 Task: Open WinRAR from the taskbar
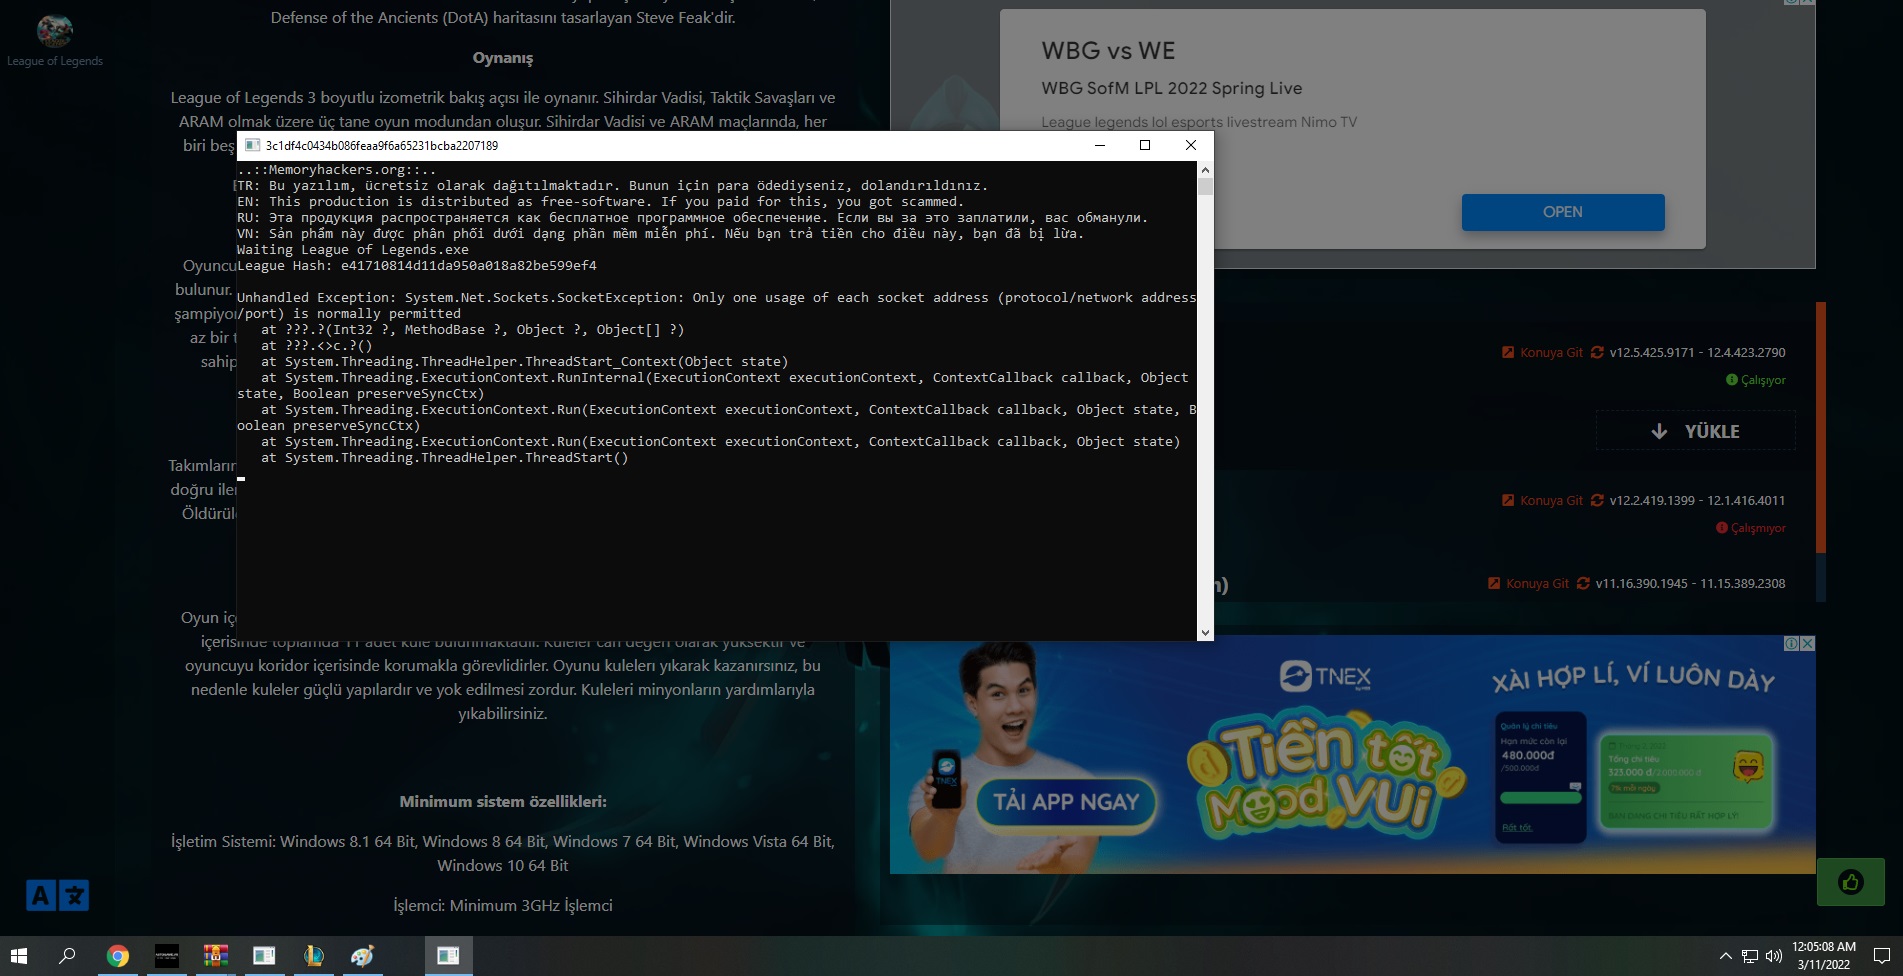click(x=215, y=956)
